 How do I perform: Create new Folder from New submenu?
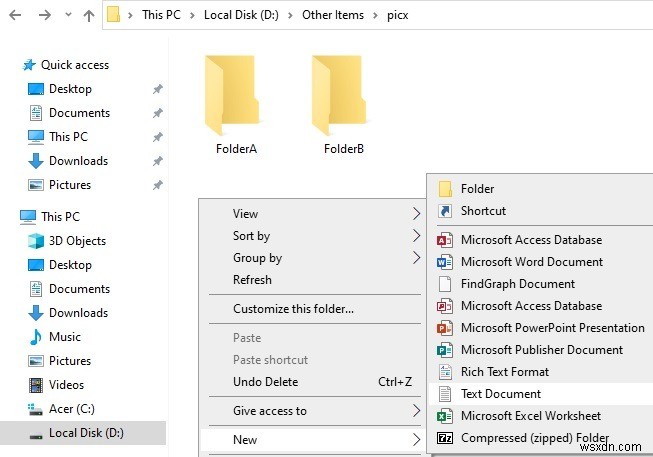pos(541,189)
